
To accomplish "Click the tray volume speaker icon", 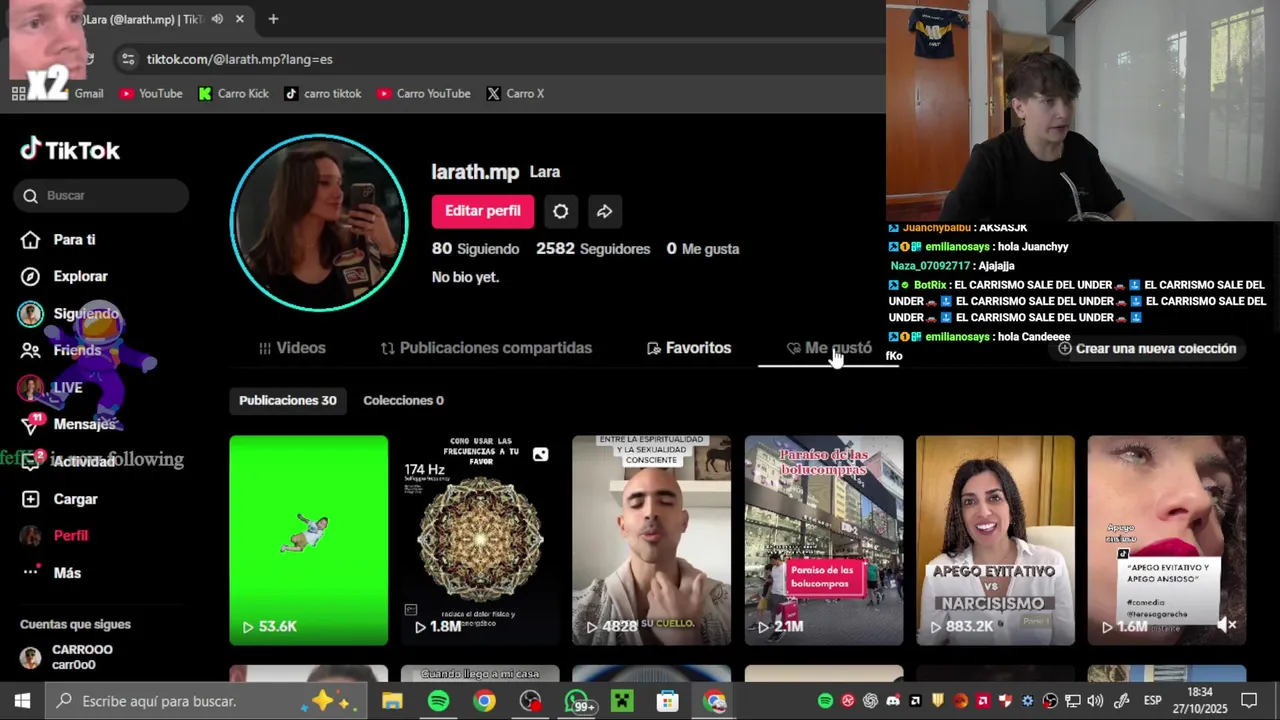I will [x=1095, y=701].
